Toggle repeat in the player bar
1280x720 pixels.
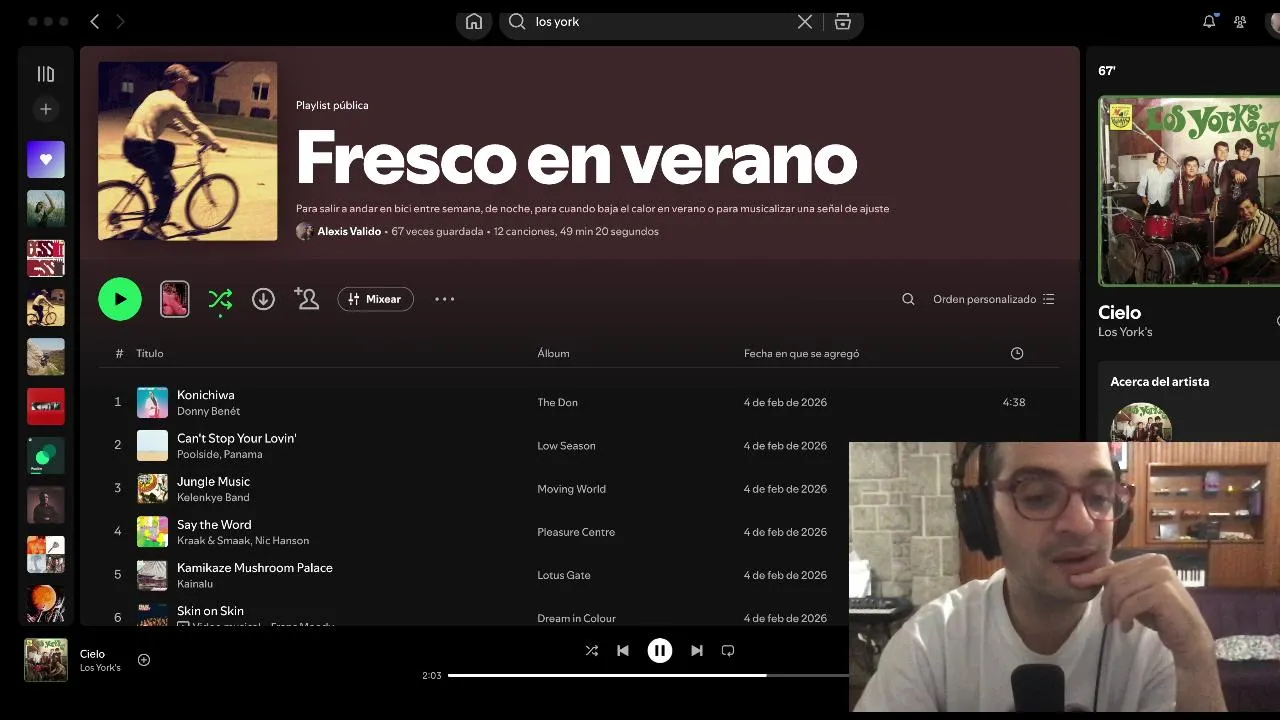(x=728, y=650)
